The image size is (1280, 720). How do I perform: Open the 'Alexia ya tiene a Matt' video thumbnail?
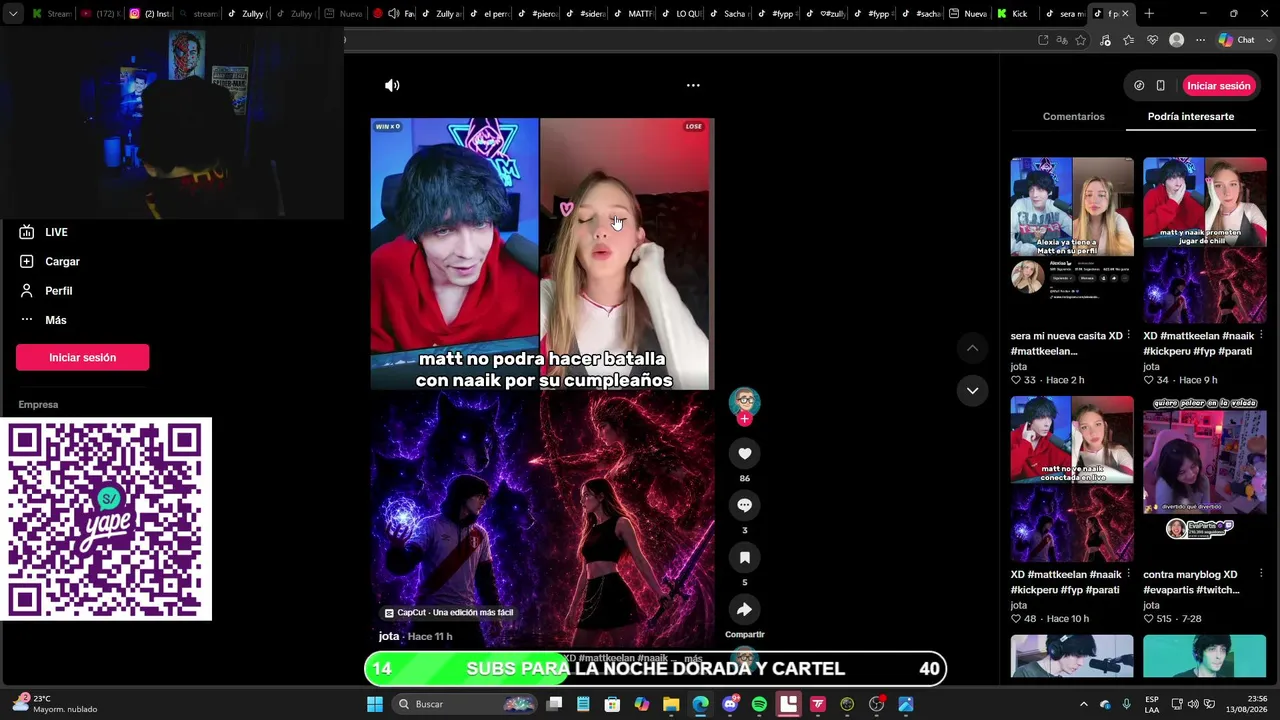click(1072, 240)
